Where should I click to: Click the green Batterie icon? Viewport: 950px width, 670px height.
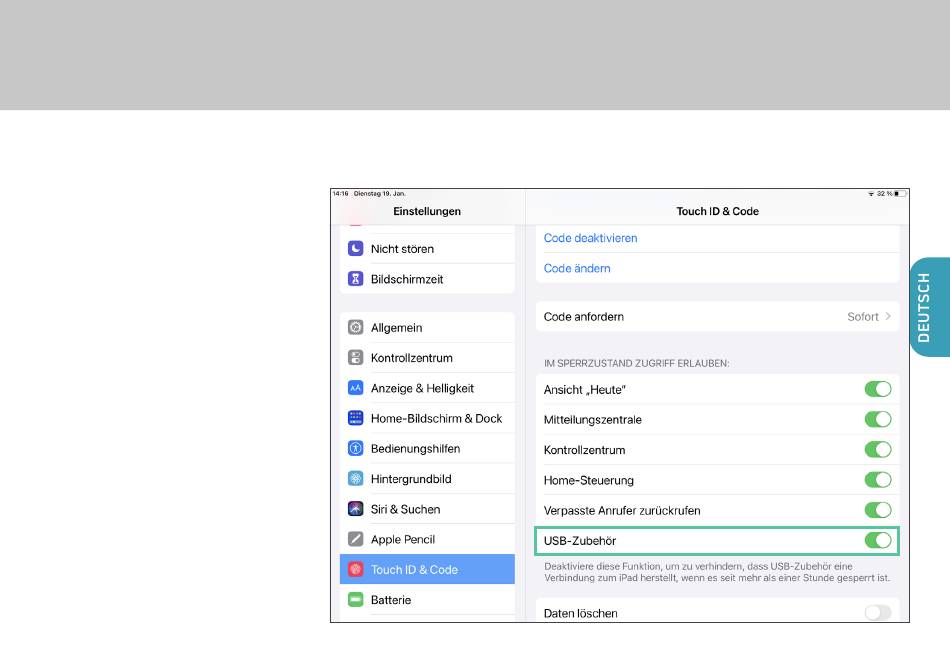[356, 600]
